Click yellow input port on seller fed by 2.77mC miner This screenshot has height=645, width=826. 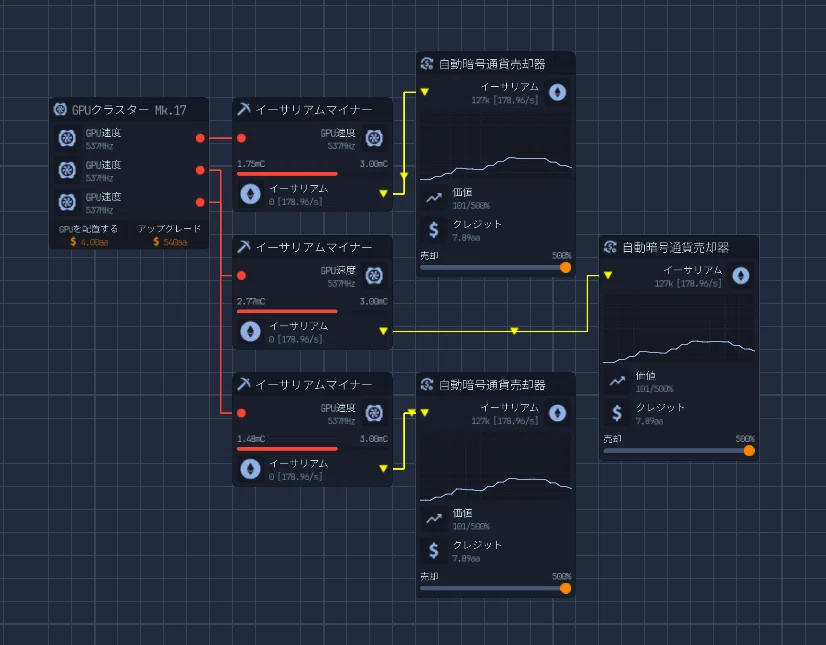coord(608,276)
